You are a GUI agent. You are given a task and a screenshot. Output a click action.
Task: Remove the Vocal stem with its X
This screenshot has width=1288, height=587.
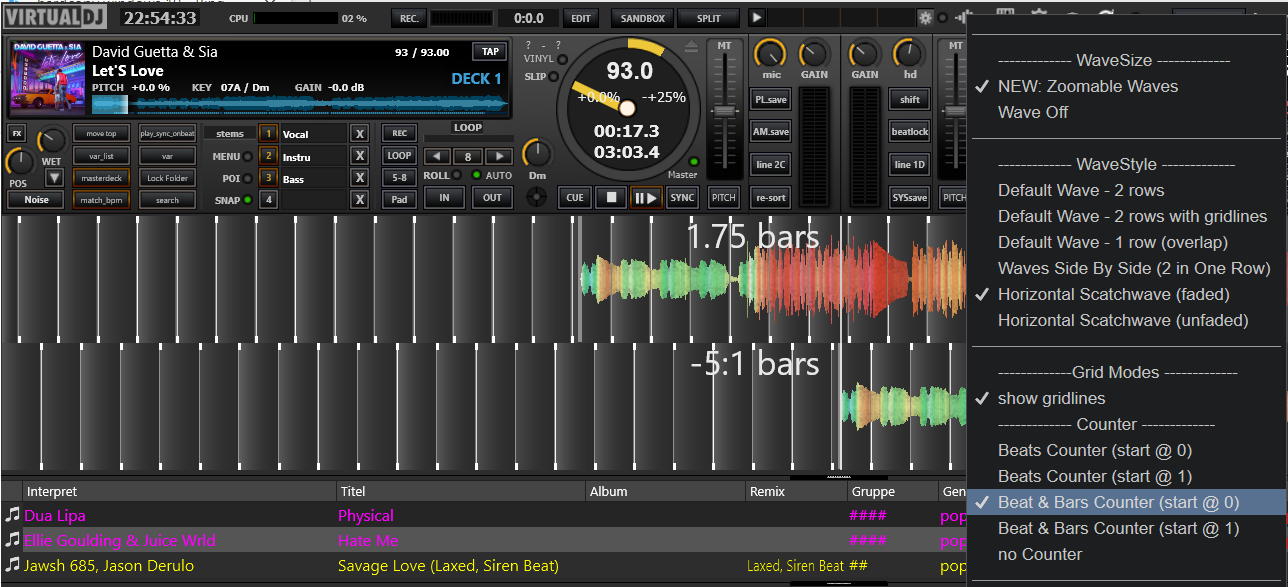360,134
